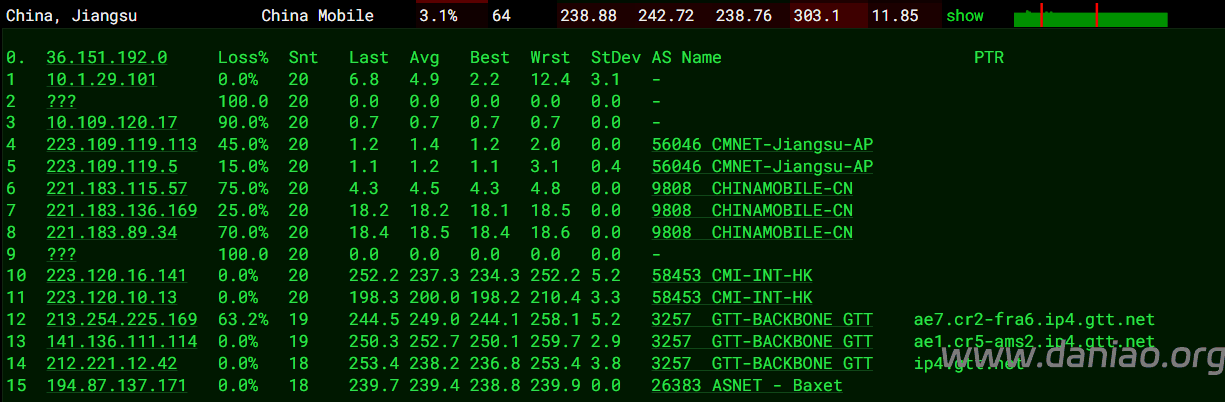Open the 36.151.192.0 address link

pyautogui.click(x=107, y=57)
